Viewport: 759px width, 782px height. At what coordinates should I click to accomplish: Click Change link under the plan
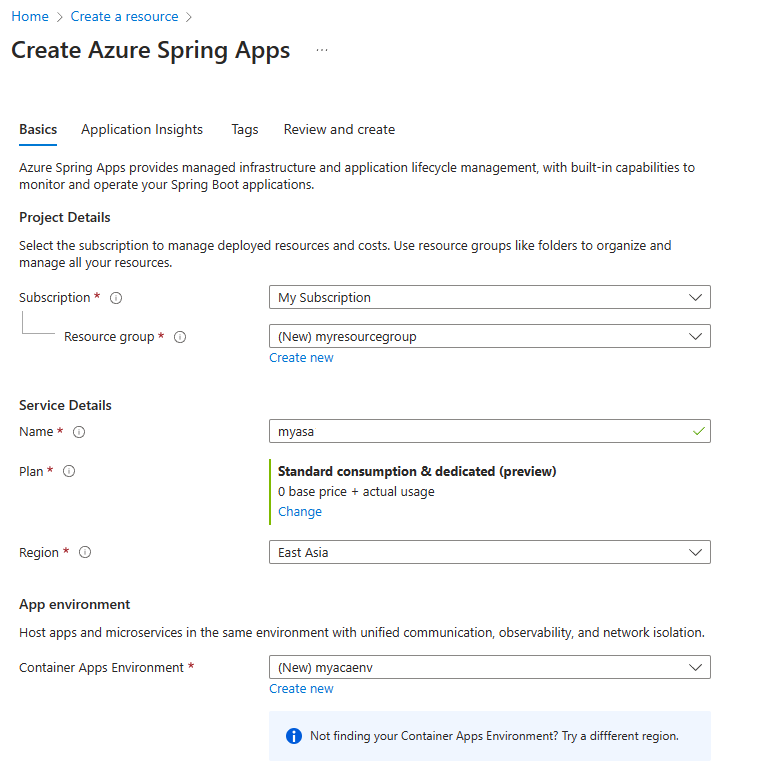(300, 511)
